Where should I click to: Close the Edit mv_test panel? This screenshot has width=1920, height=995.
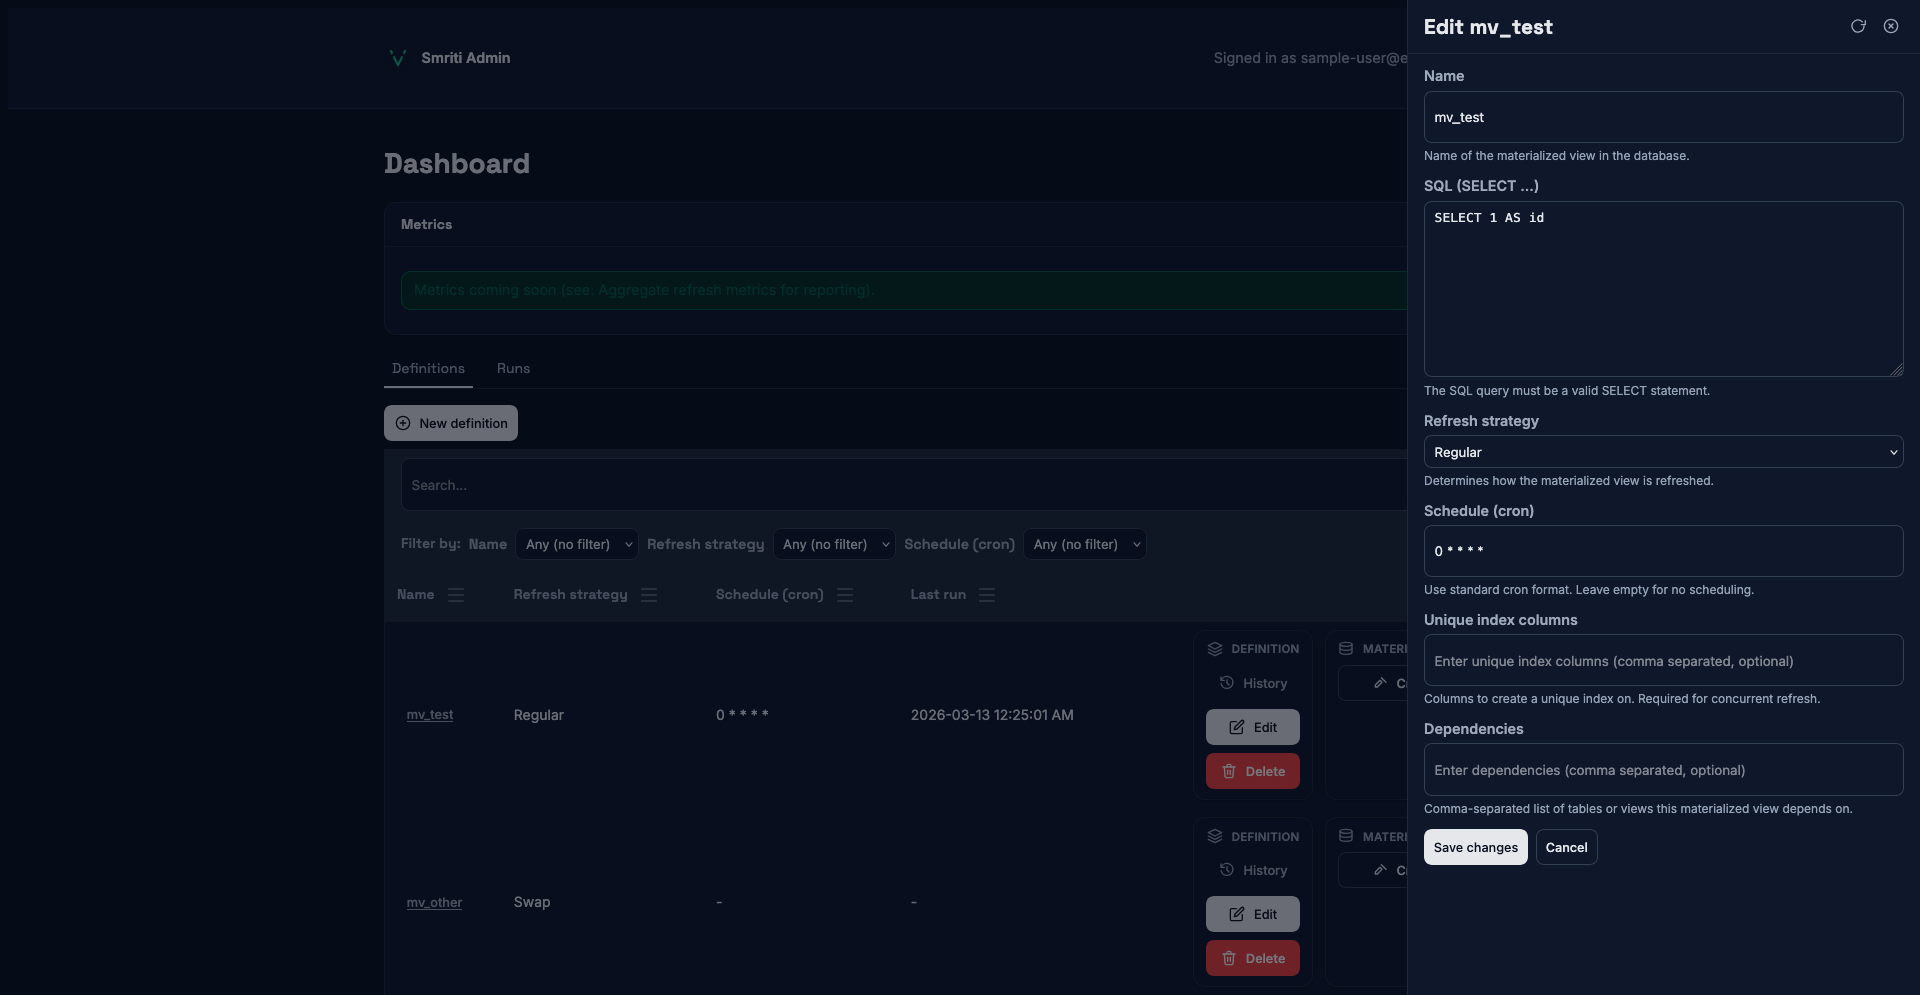(x=1890, y=27)
